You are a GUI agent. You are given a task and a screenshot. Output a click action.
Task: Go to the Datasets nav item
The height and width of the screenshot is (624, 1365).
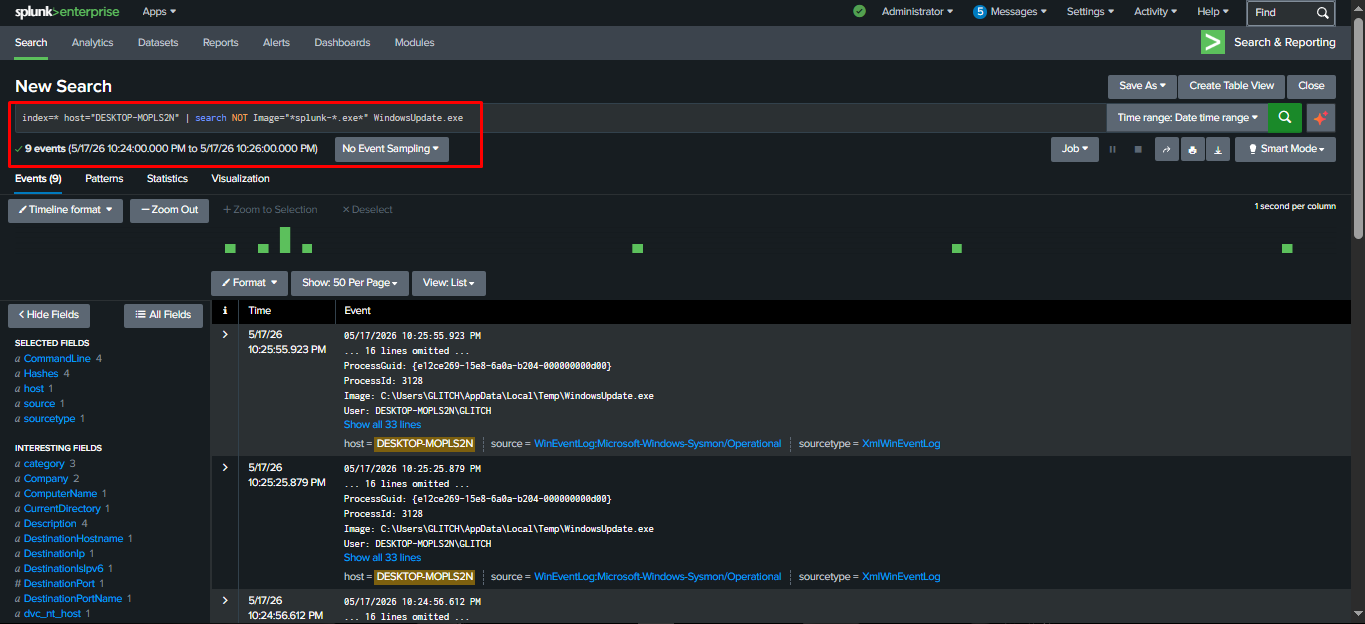point(158,43)
